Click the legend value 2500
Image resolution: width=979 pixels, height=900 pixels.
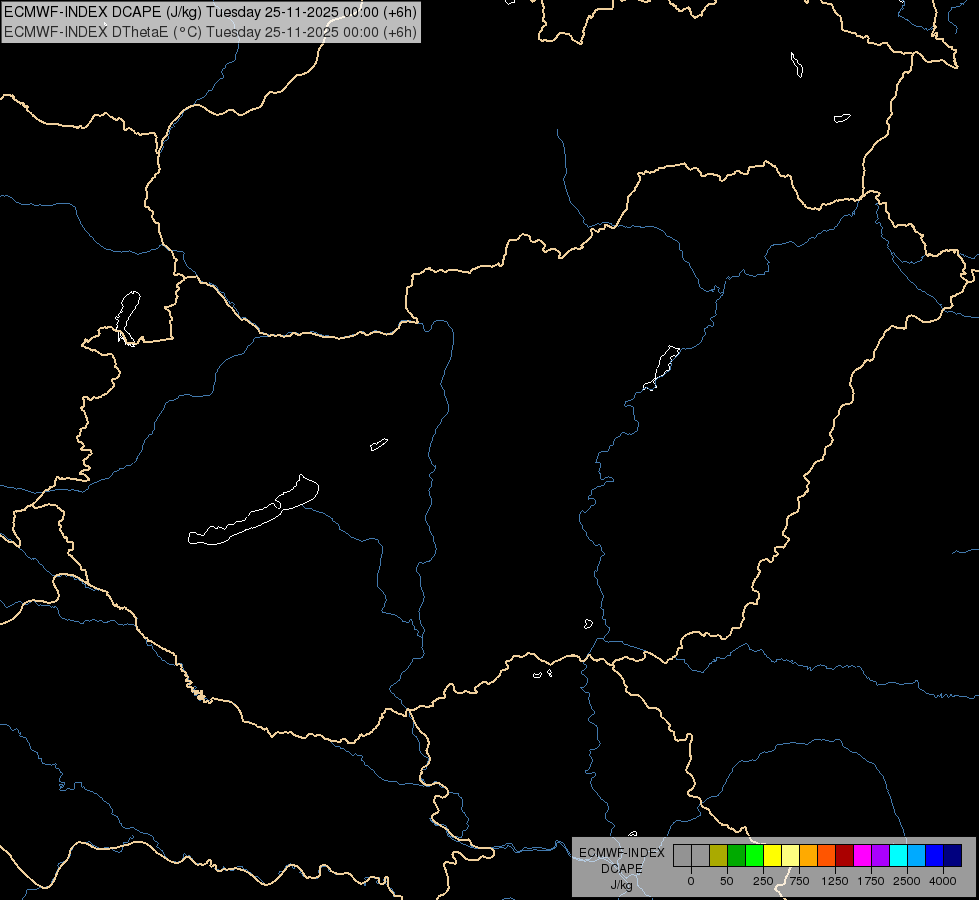907,881
